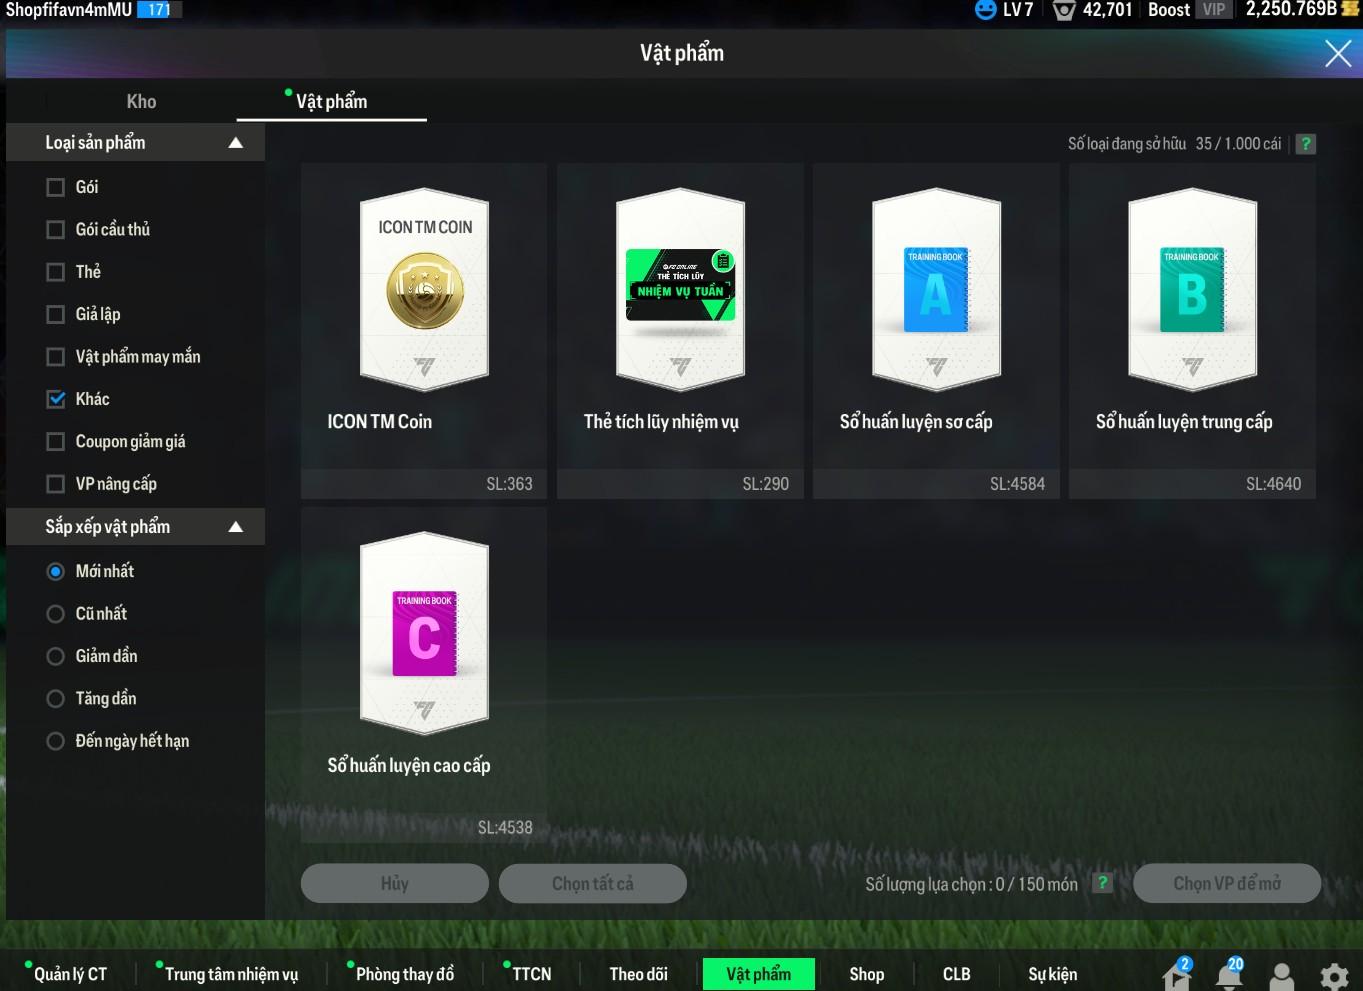Image resolution: width=1363 pixels, height=991 pixels.
Task: Click help icon beside owned item count
Action: 1305,144
